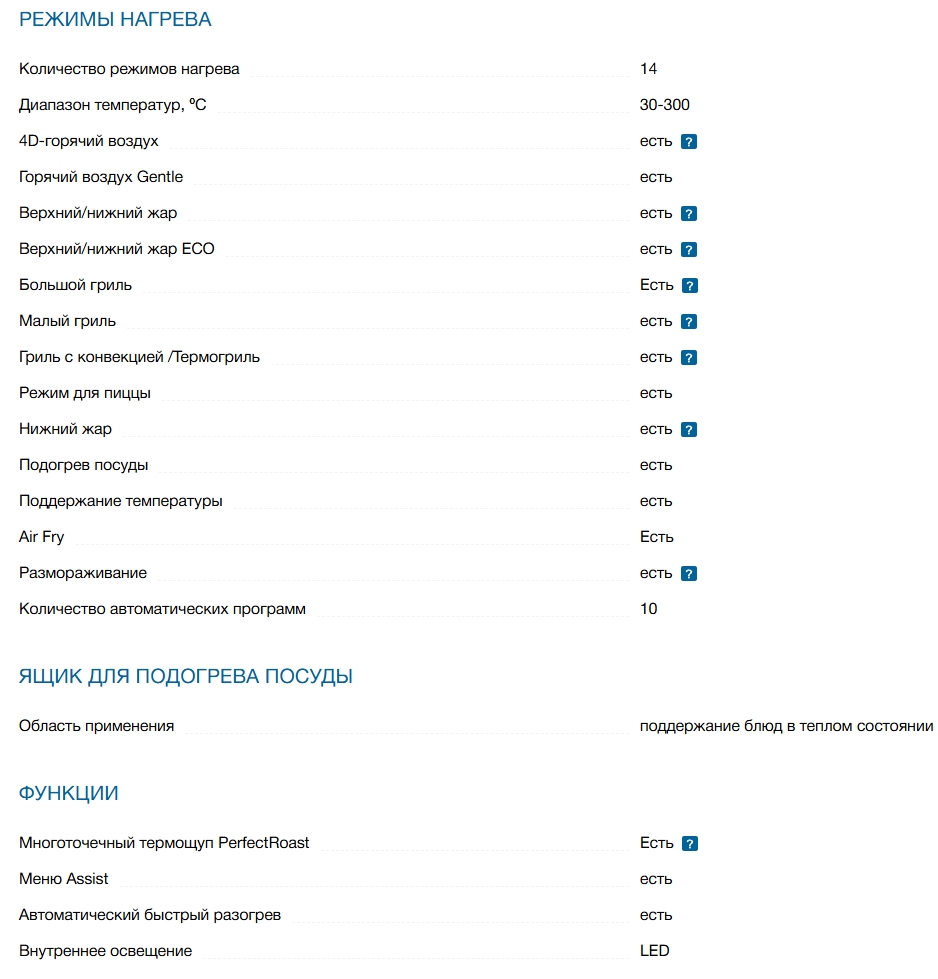Click the Малый гриль help icon
Viewport: 938px width, 979px height.
[x=688, y=322]
